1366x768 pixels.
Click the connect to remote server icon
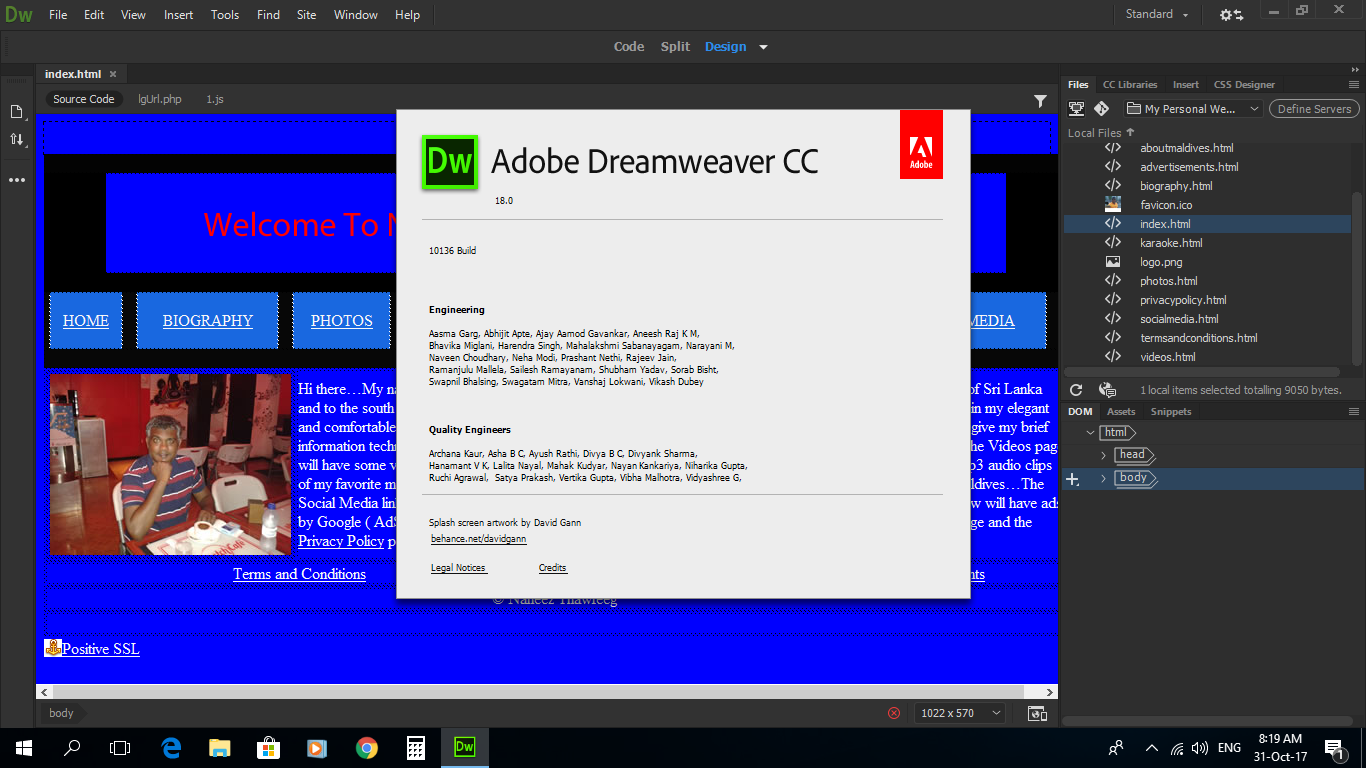point(1077,109)
